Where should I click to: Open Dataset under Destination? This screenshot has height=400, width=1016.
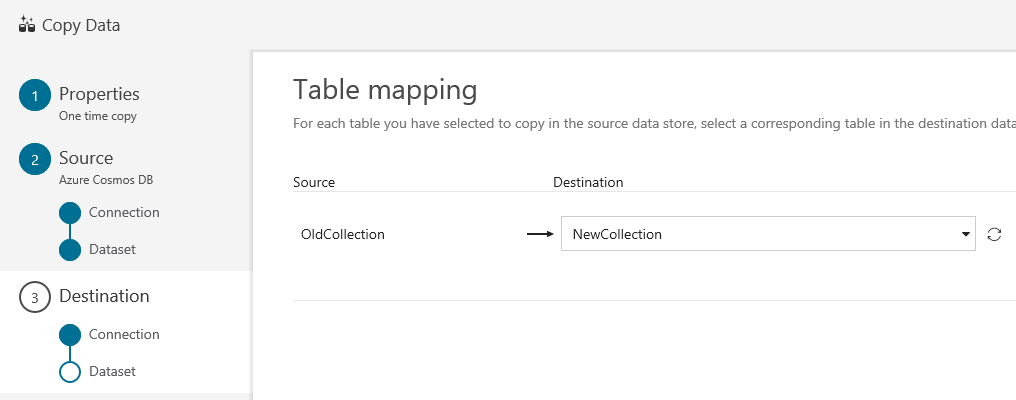[112, 371]
